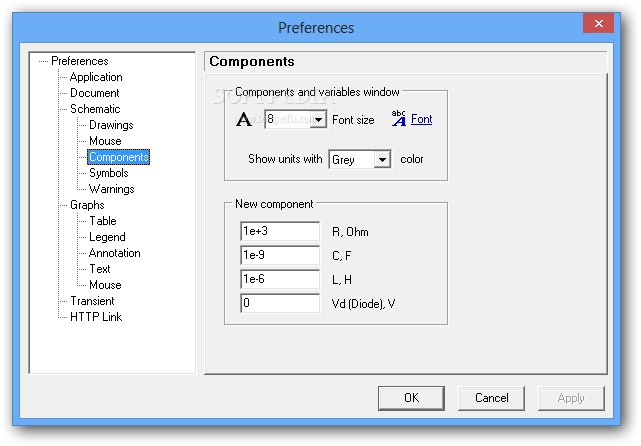Expand the Show units color dropdown
641x446 pixels.
[382, 159]
